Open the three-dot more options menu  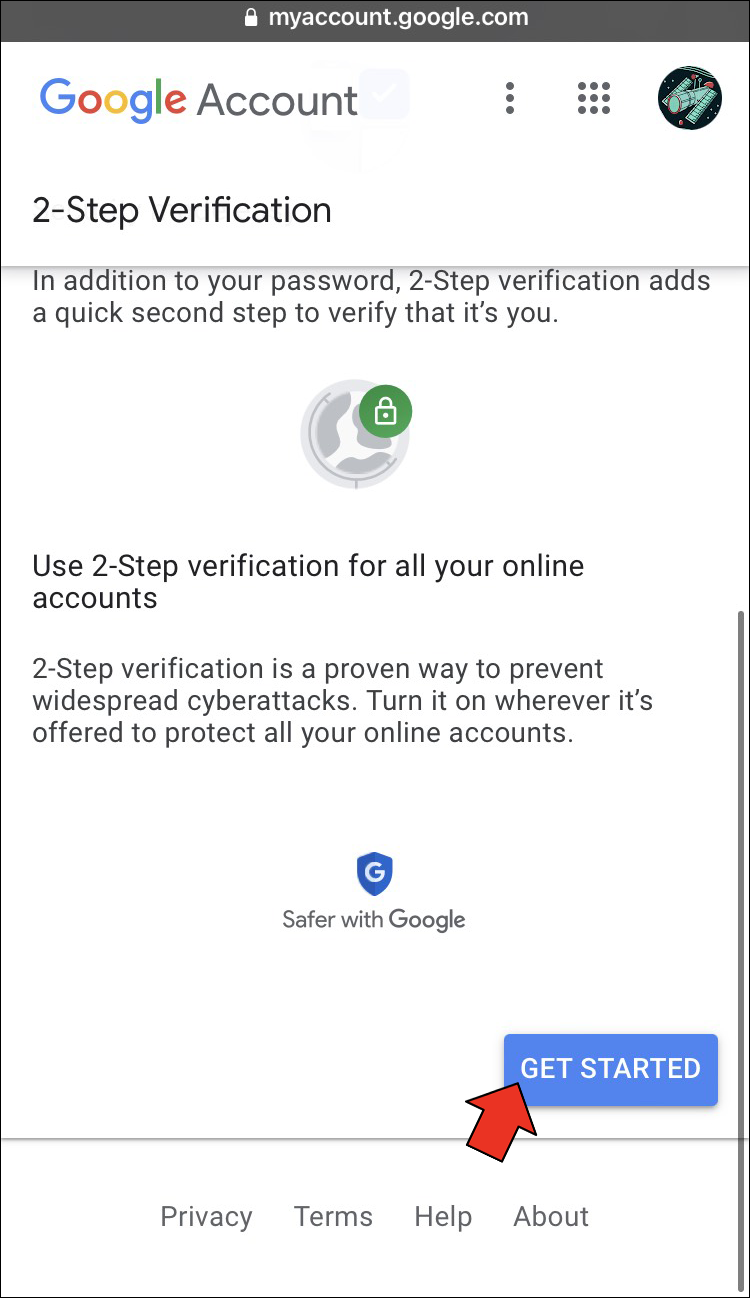pos(510,98)
